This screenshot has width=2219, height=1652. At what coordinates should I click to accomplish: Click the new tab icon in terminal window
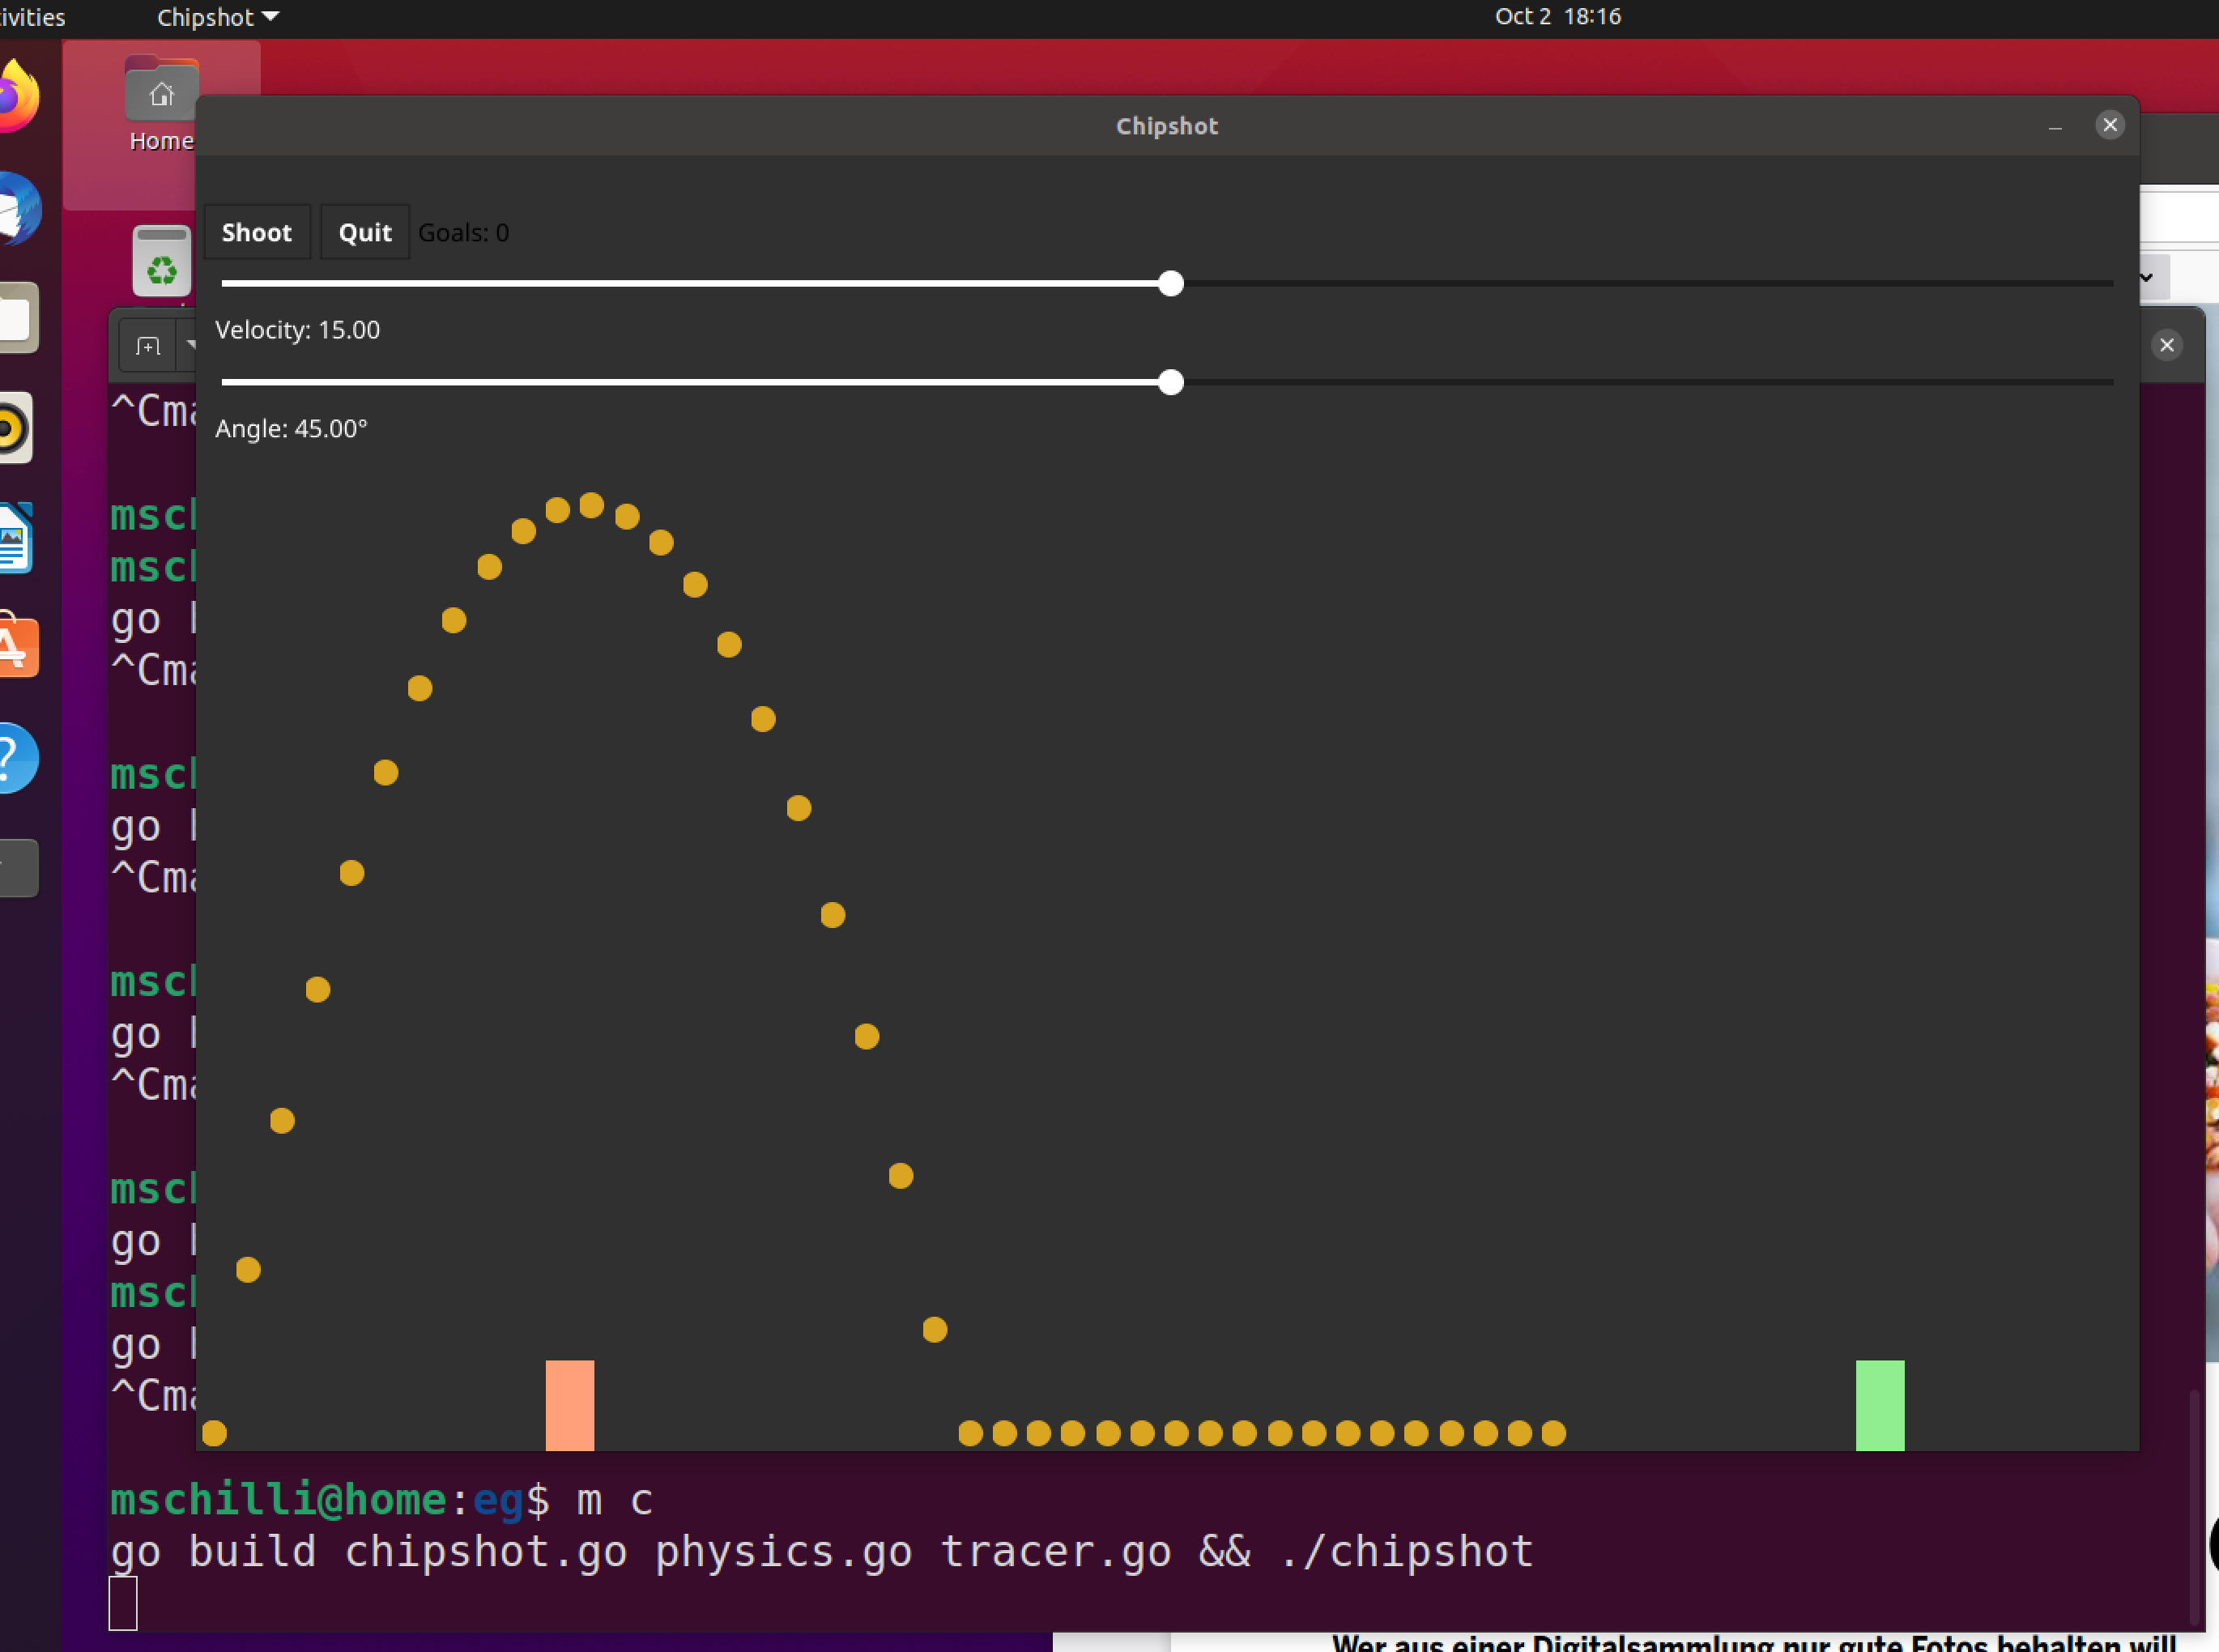[x=148, y=346]
